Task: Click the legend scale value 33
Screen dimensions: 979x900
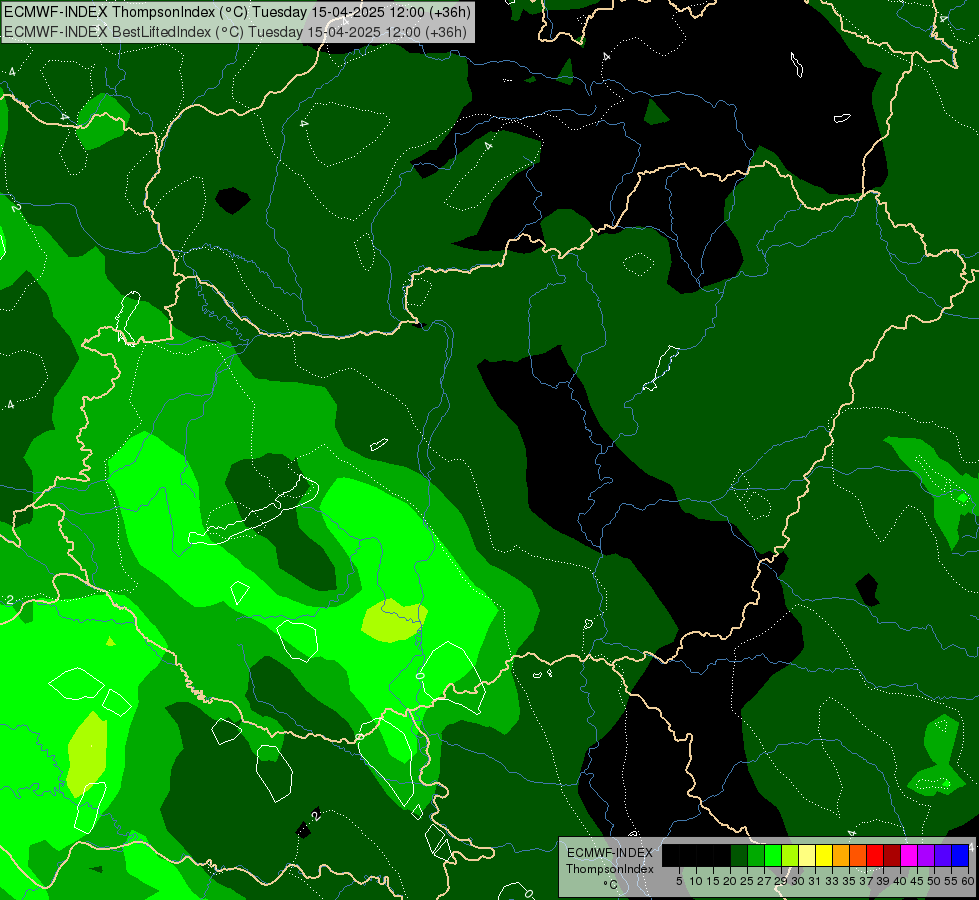Action: [x=832, y=881]
